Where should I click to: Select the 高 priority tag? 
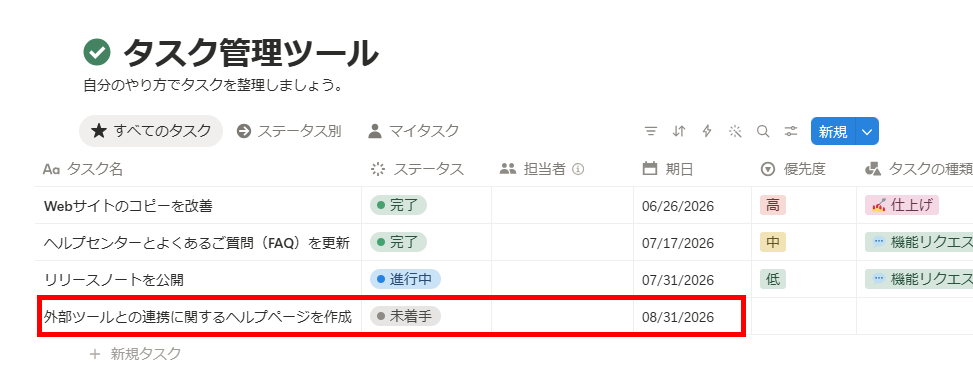click(x=773, y=205)
